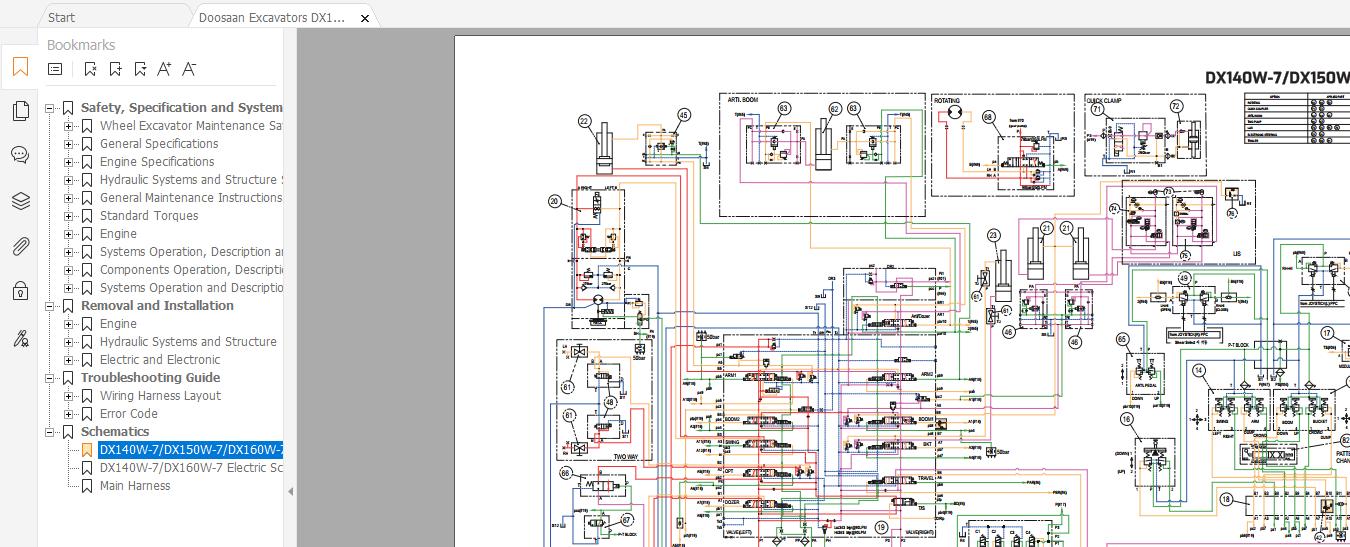The image size is (1350, 547).
Task: Open the Main Harness bookmark
Action: point(135,486)
